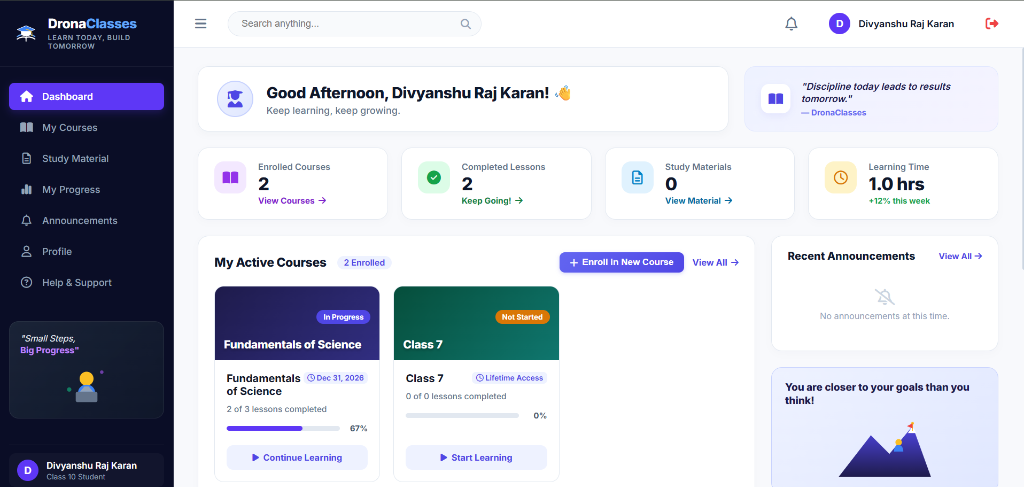The height and width of the screenshot is (487, 1024).
Task: Click the Not Started badge
Action: (x=522, y=317)
